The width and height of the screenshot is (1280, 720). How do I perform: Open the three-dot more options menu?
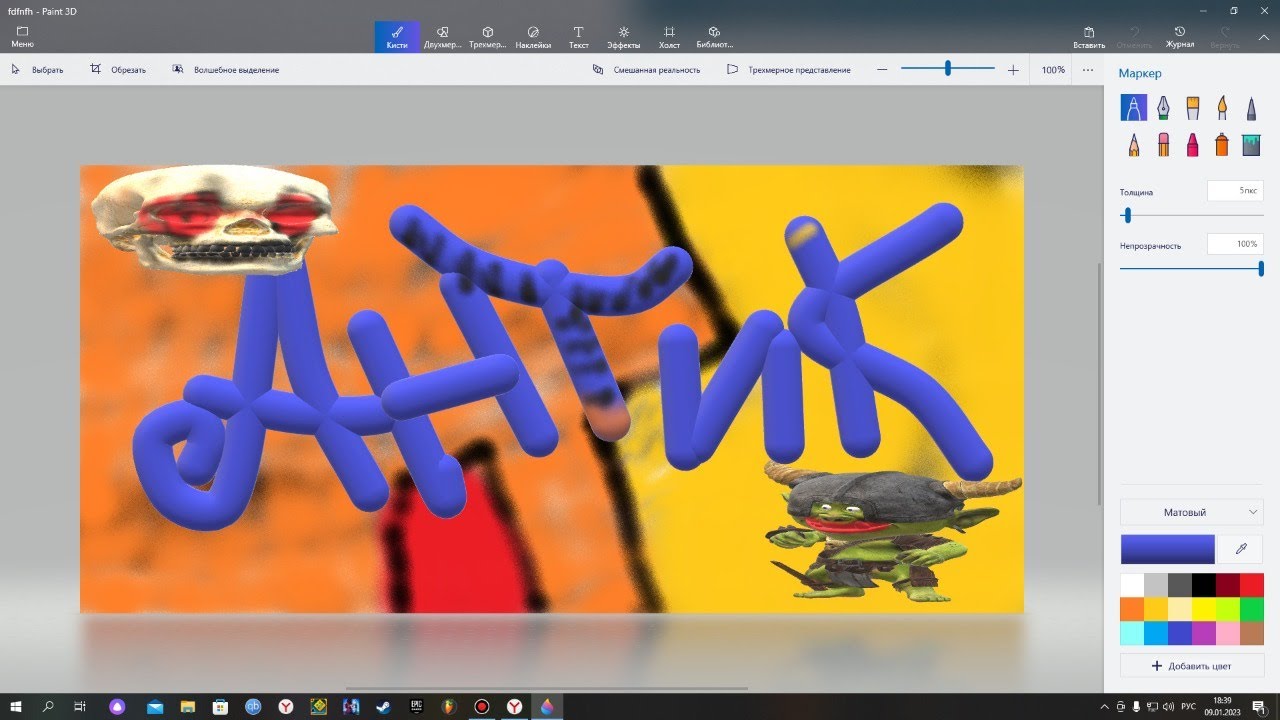pos(1088,70)
